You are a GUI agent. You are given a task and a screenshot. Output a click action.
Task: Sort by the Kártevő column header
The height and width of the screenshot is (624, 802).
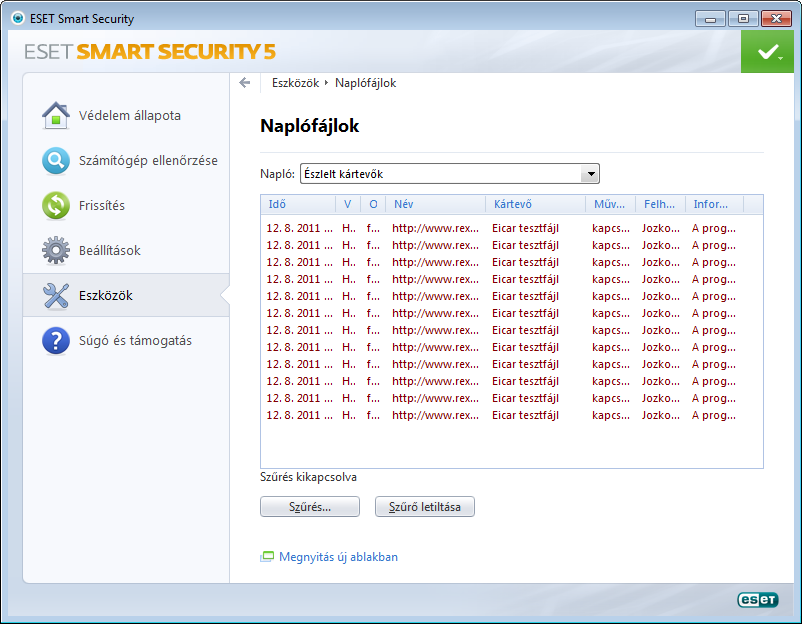[535, 204]
